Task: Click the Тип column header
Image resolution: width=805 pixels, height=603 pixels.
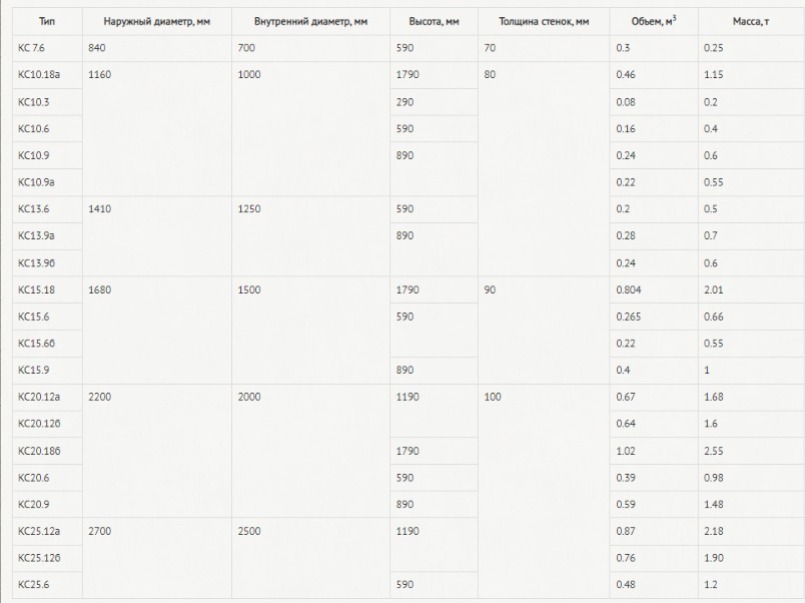Action: pos(47,22)
